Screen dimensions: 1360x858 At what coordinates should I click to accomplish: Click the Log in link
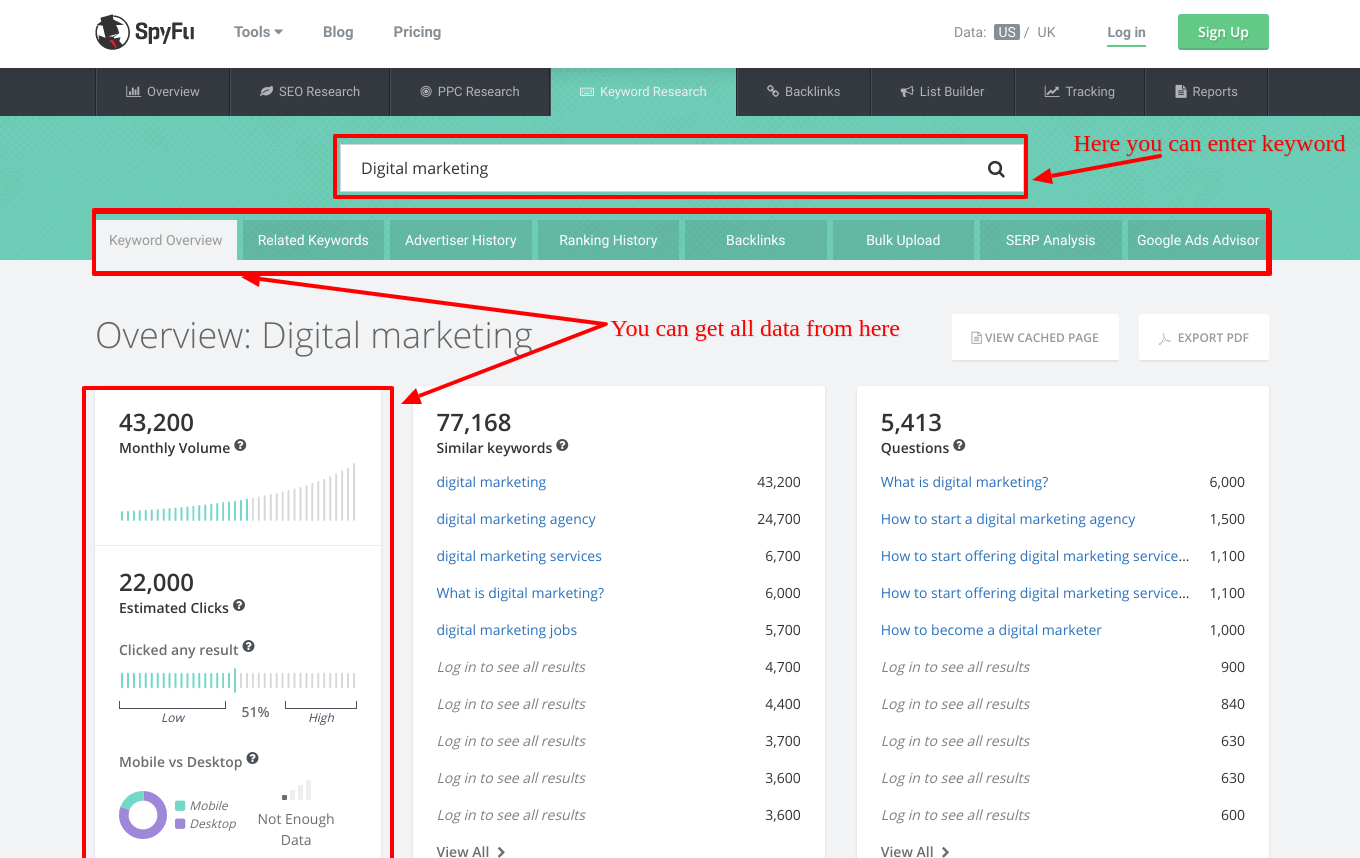pos(1126,32)
